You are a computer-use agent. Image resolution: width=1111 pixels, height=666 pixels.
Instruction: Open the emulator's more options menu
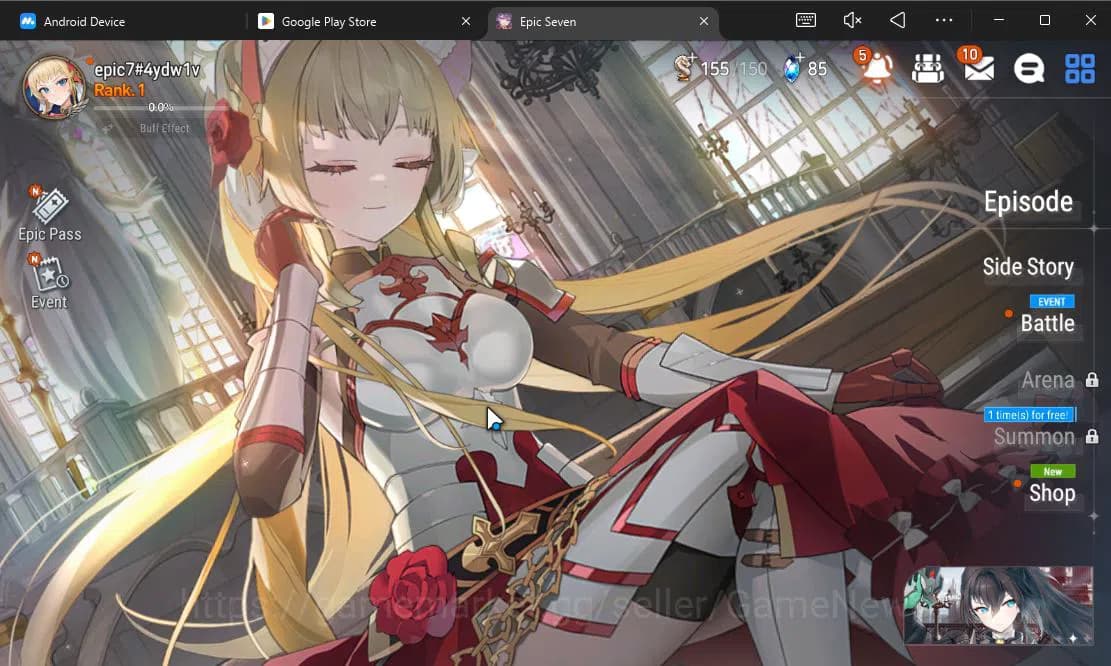pos(943,20)
